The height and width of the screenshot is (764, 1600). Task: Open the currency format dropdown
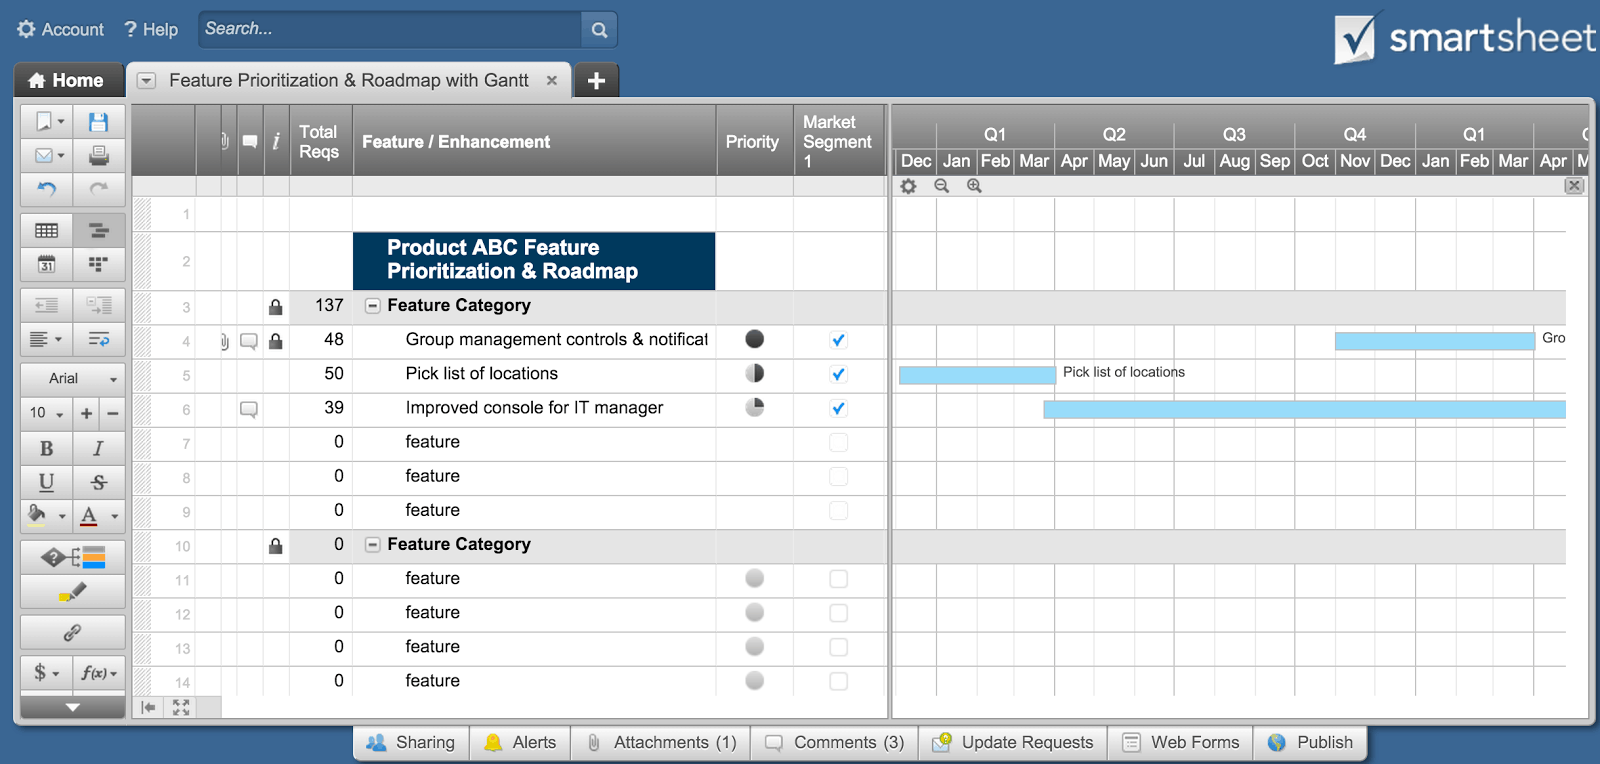[46, 673]
